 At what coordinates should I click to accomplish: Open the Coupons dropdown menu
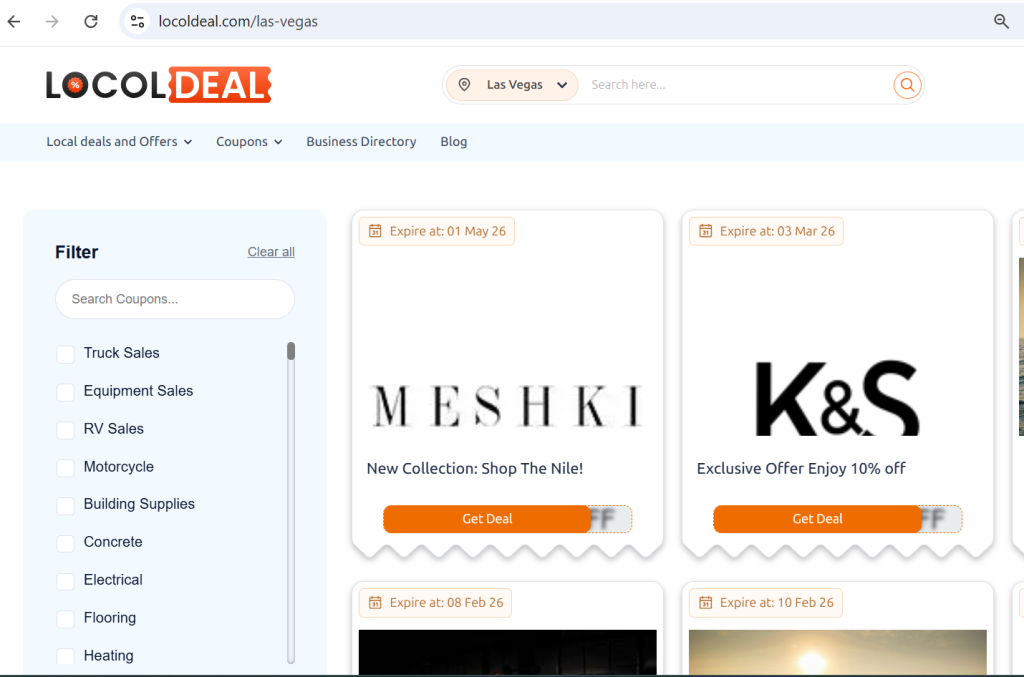(248, 142)
